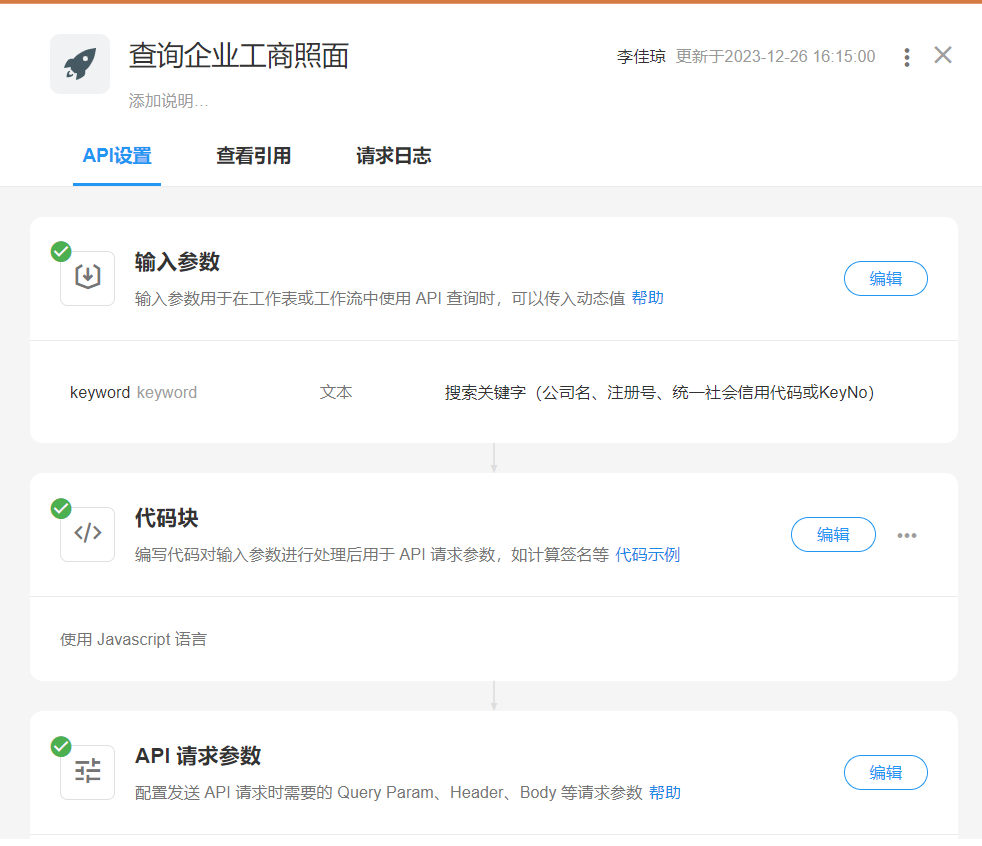Image resolution: width=982 pixels, height=846 pixels.
Task: Click the API 请求参数 sliders icon
Action: [88, 771]
